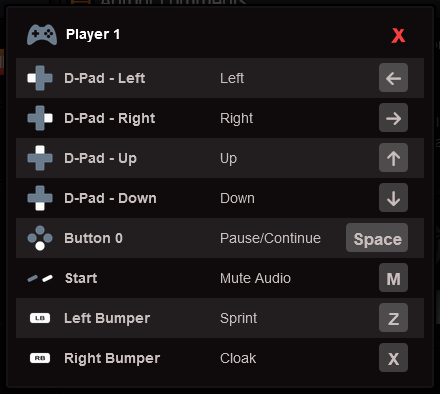
Task: Click the Start button icon
Action: coord(40,278)
